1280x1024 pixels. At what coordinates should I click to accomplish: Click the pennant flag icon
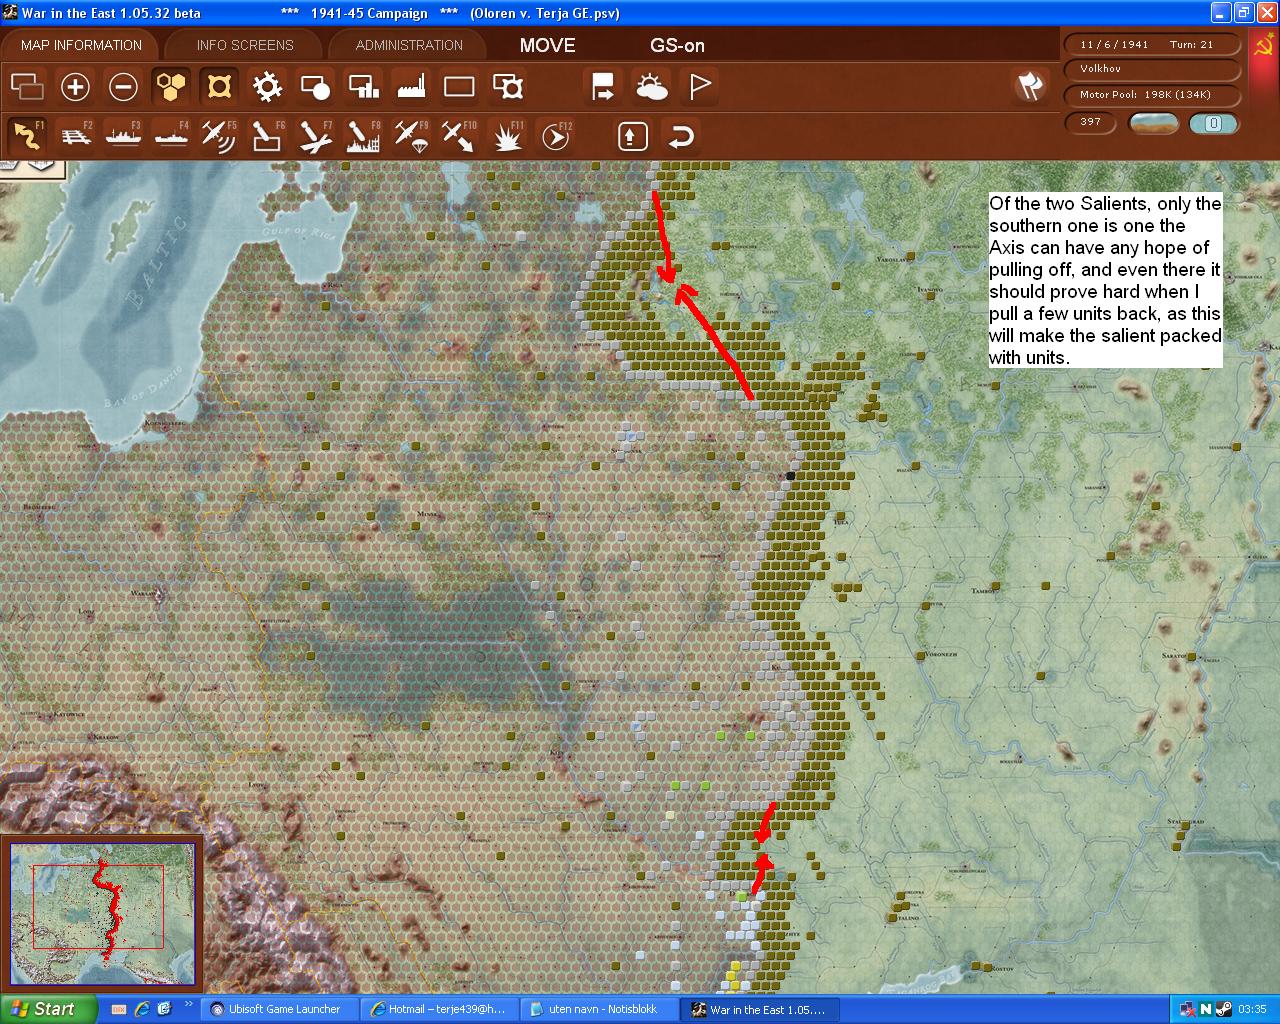coord(699,87)
